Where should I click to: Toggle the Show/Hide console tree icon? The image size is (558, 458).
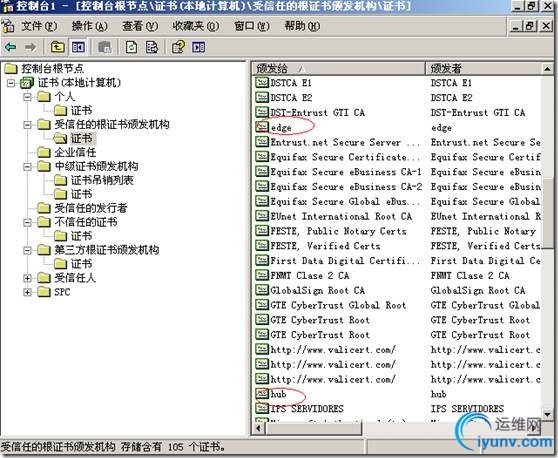(78, 47)
